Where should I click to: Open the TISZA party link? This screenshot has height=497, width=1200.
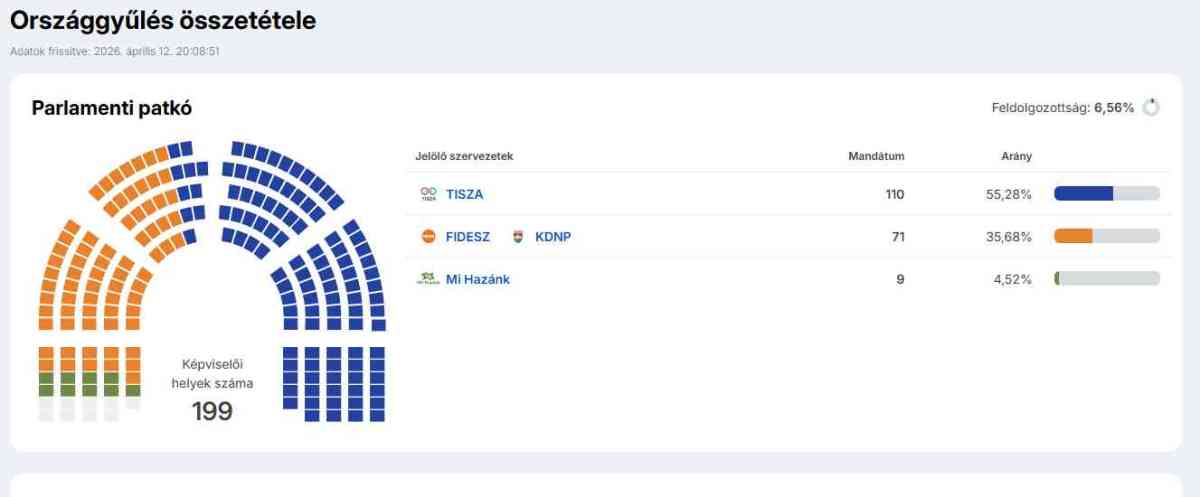click(464, 194)
